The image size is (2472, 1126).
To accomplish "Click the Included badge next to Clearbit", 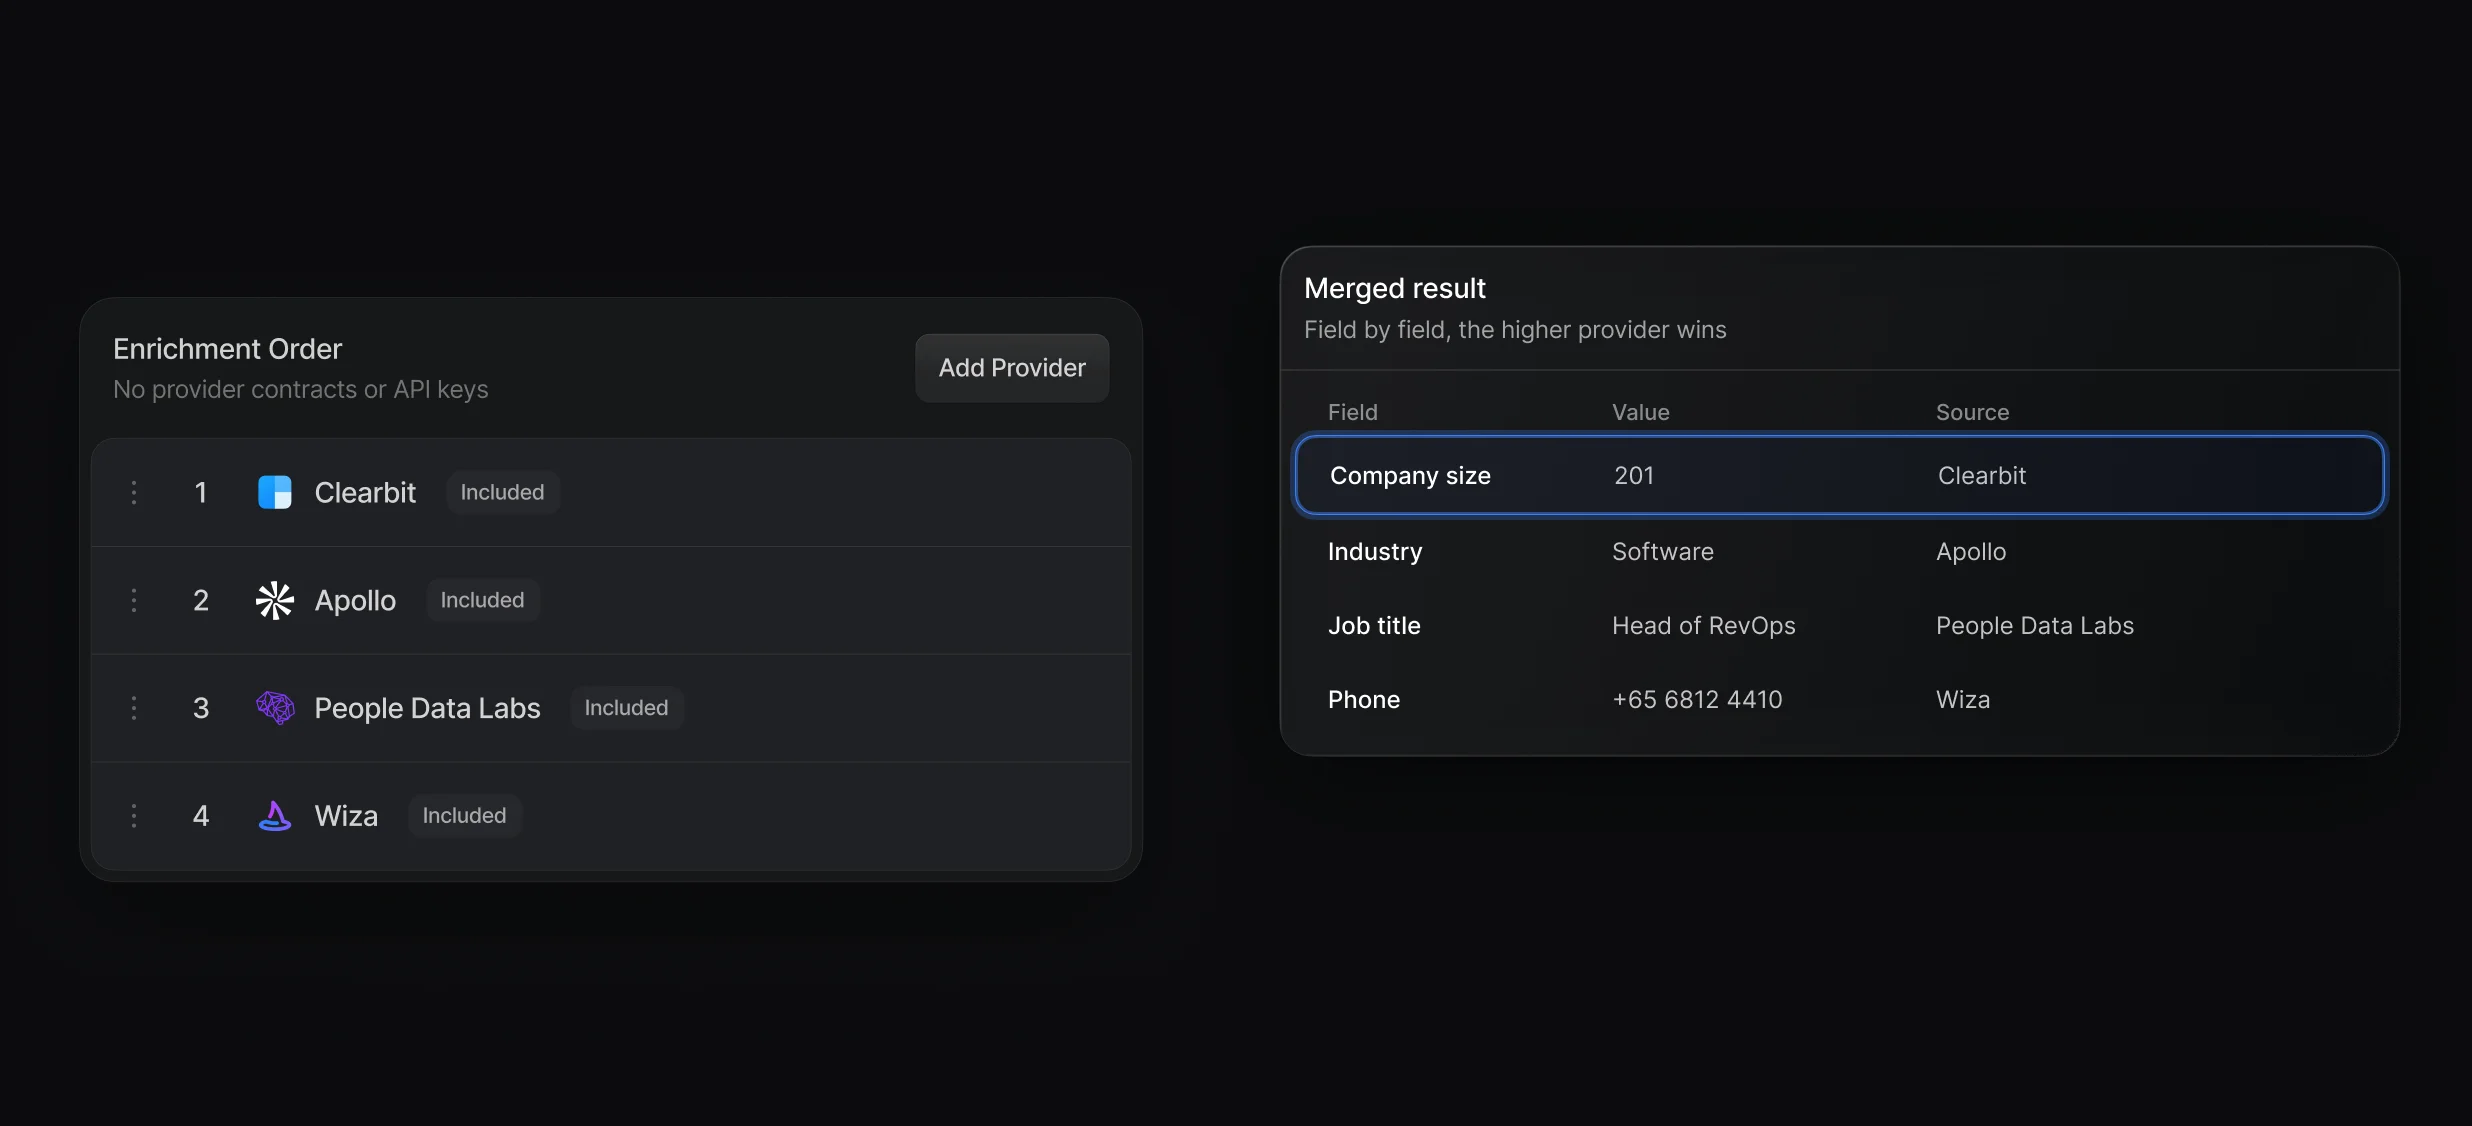I will point(502,492).
